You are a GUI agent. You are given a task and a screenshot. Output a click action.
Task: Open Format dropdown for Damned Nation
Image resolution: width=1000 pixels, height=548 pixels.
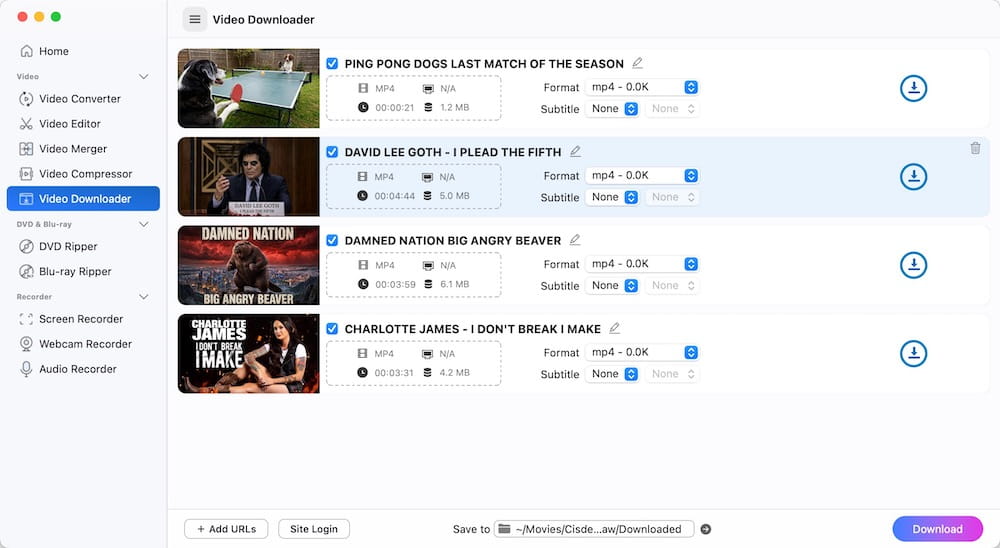click(x=642, y=263)
